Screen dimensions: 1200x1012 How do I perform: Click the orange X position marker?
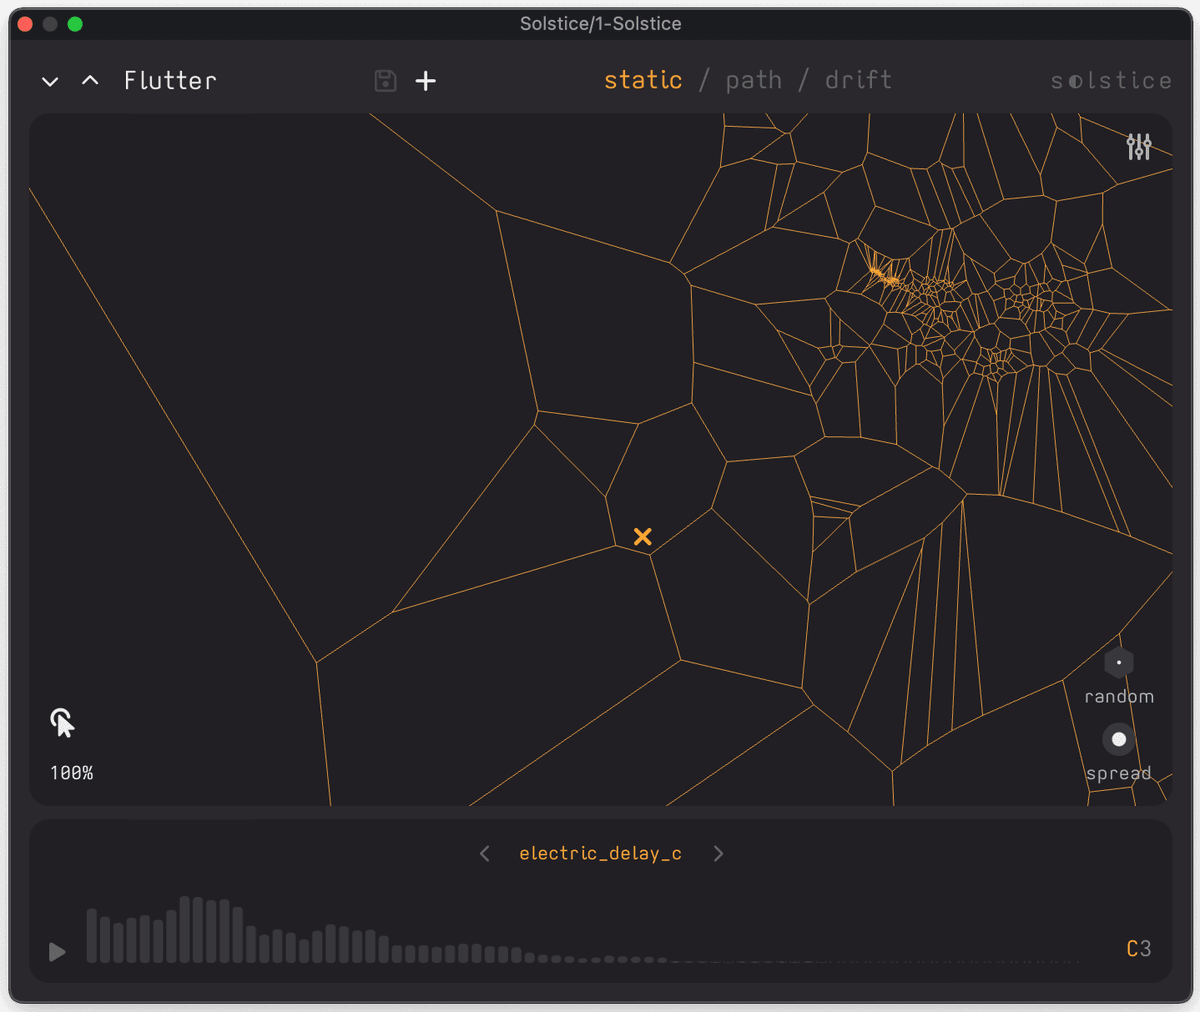coord(642,537)
